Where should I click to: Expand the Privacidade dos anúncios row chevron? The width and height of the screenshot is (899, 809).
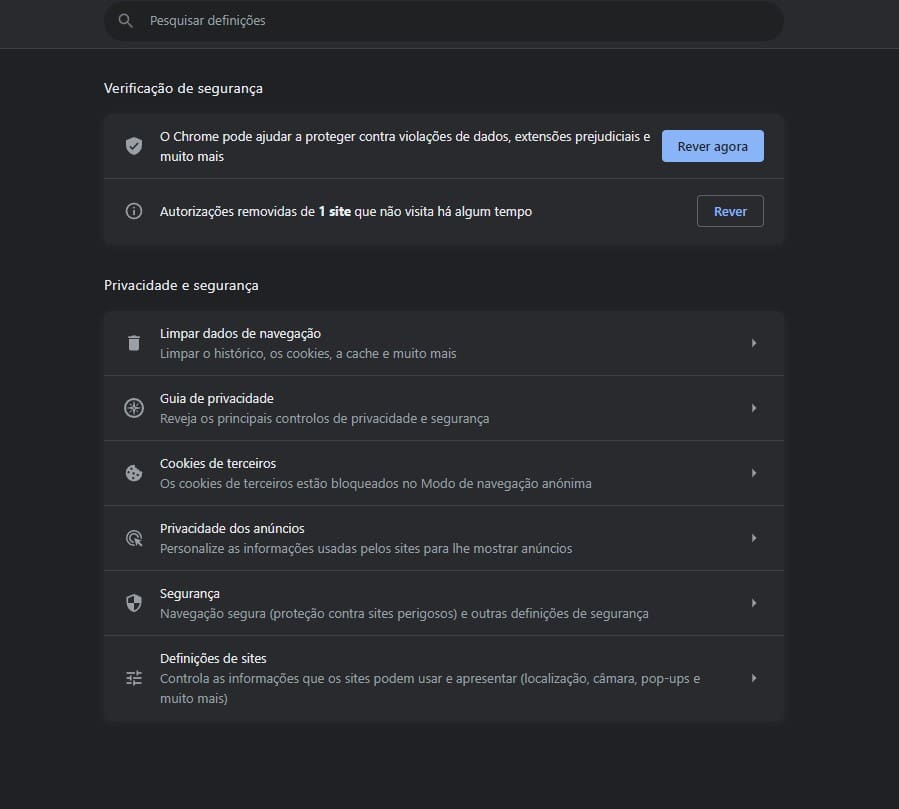tap(754, 537)
